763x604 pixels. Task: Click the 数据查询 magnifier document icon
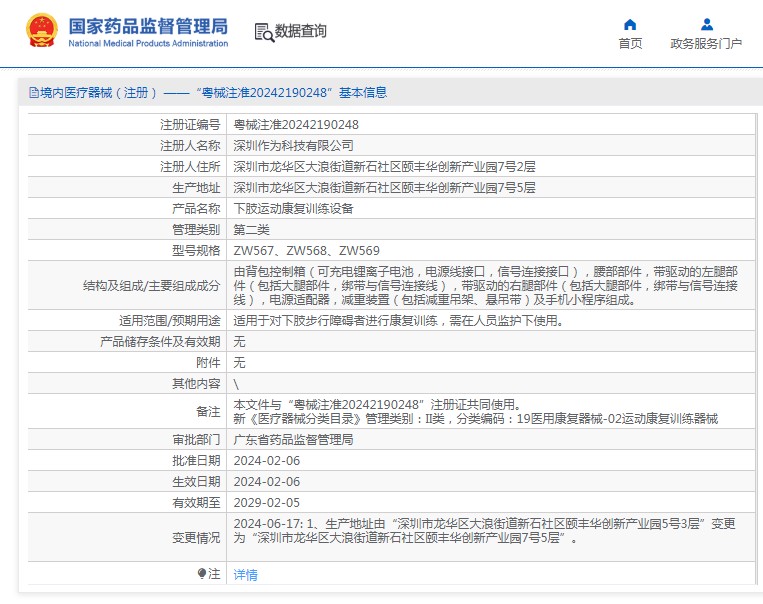click(x=264, y=32)
